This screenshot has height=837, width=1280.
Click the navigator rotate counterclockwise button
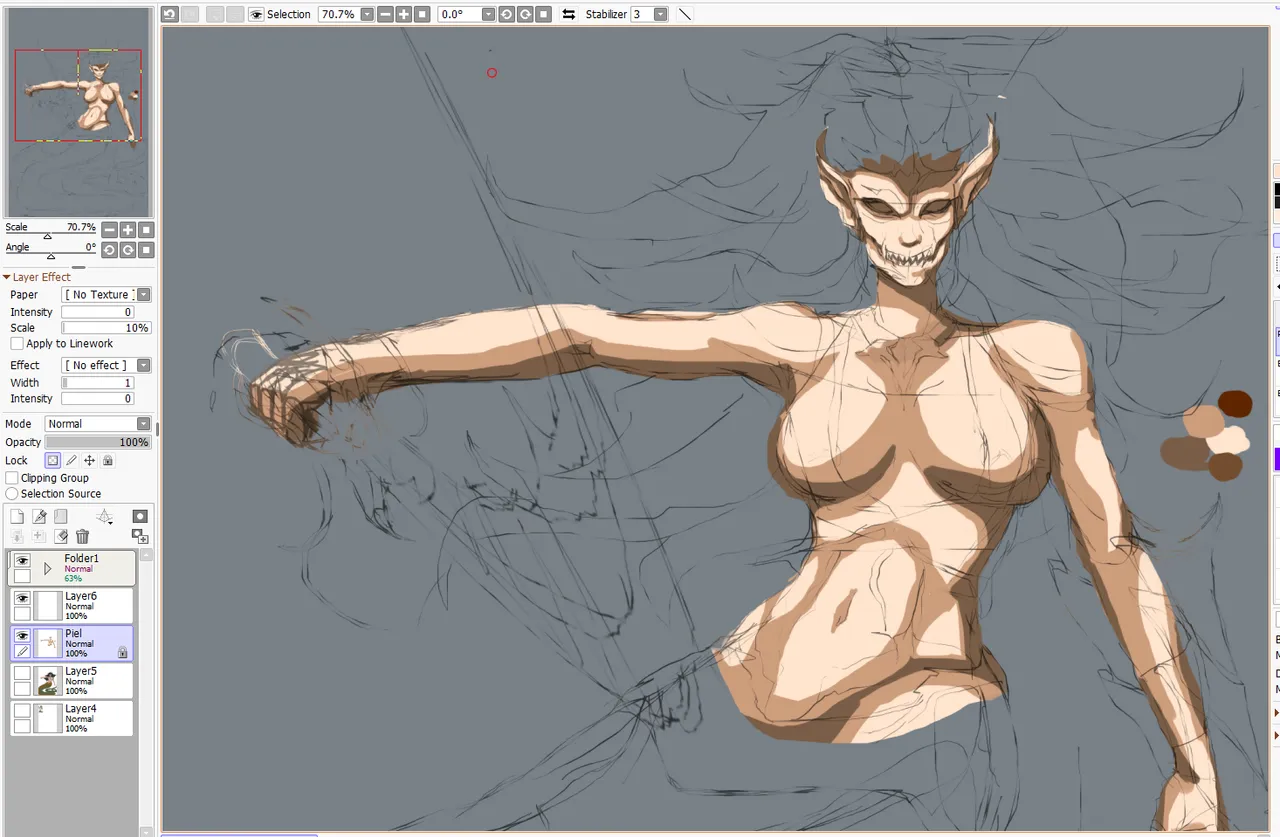(110, 250)
